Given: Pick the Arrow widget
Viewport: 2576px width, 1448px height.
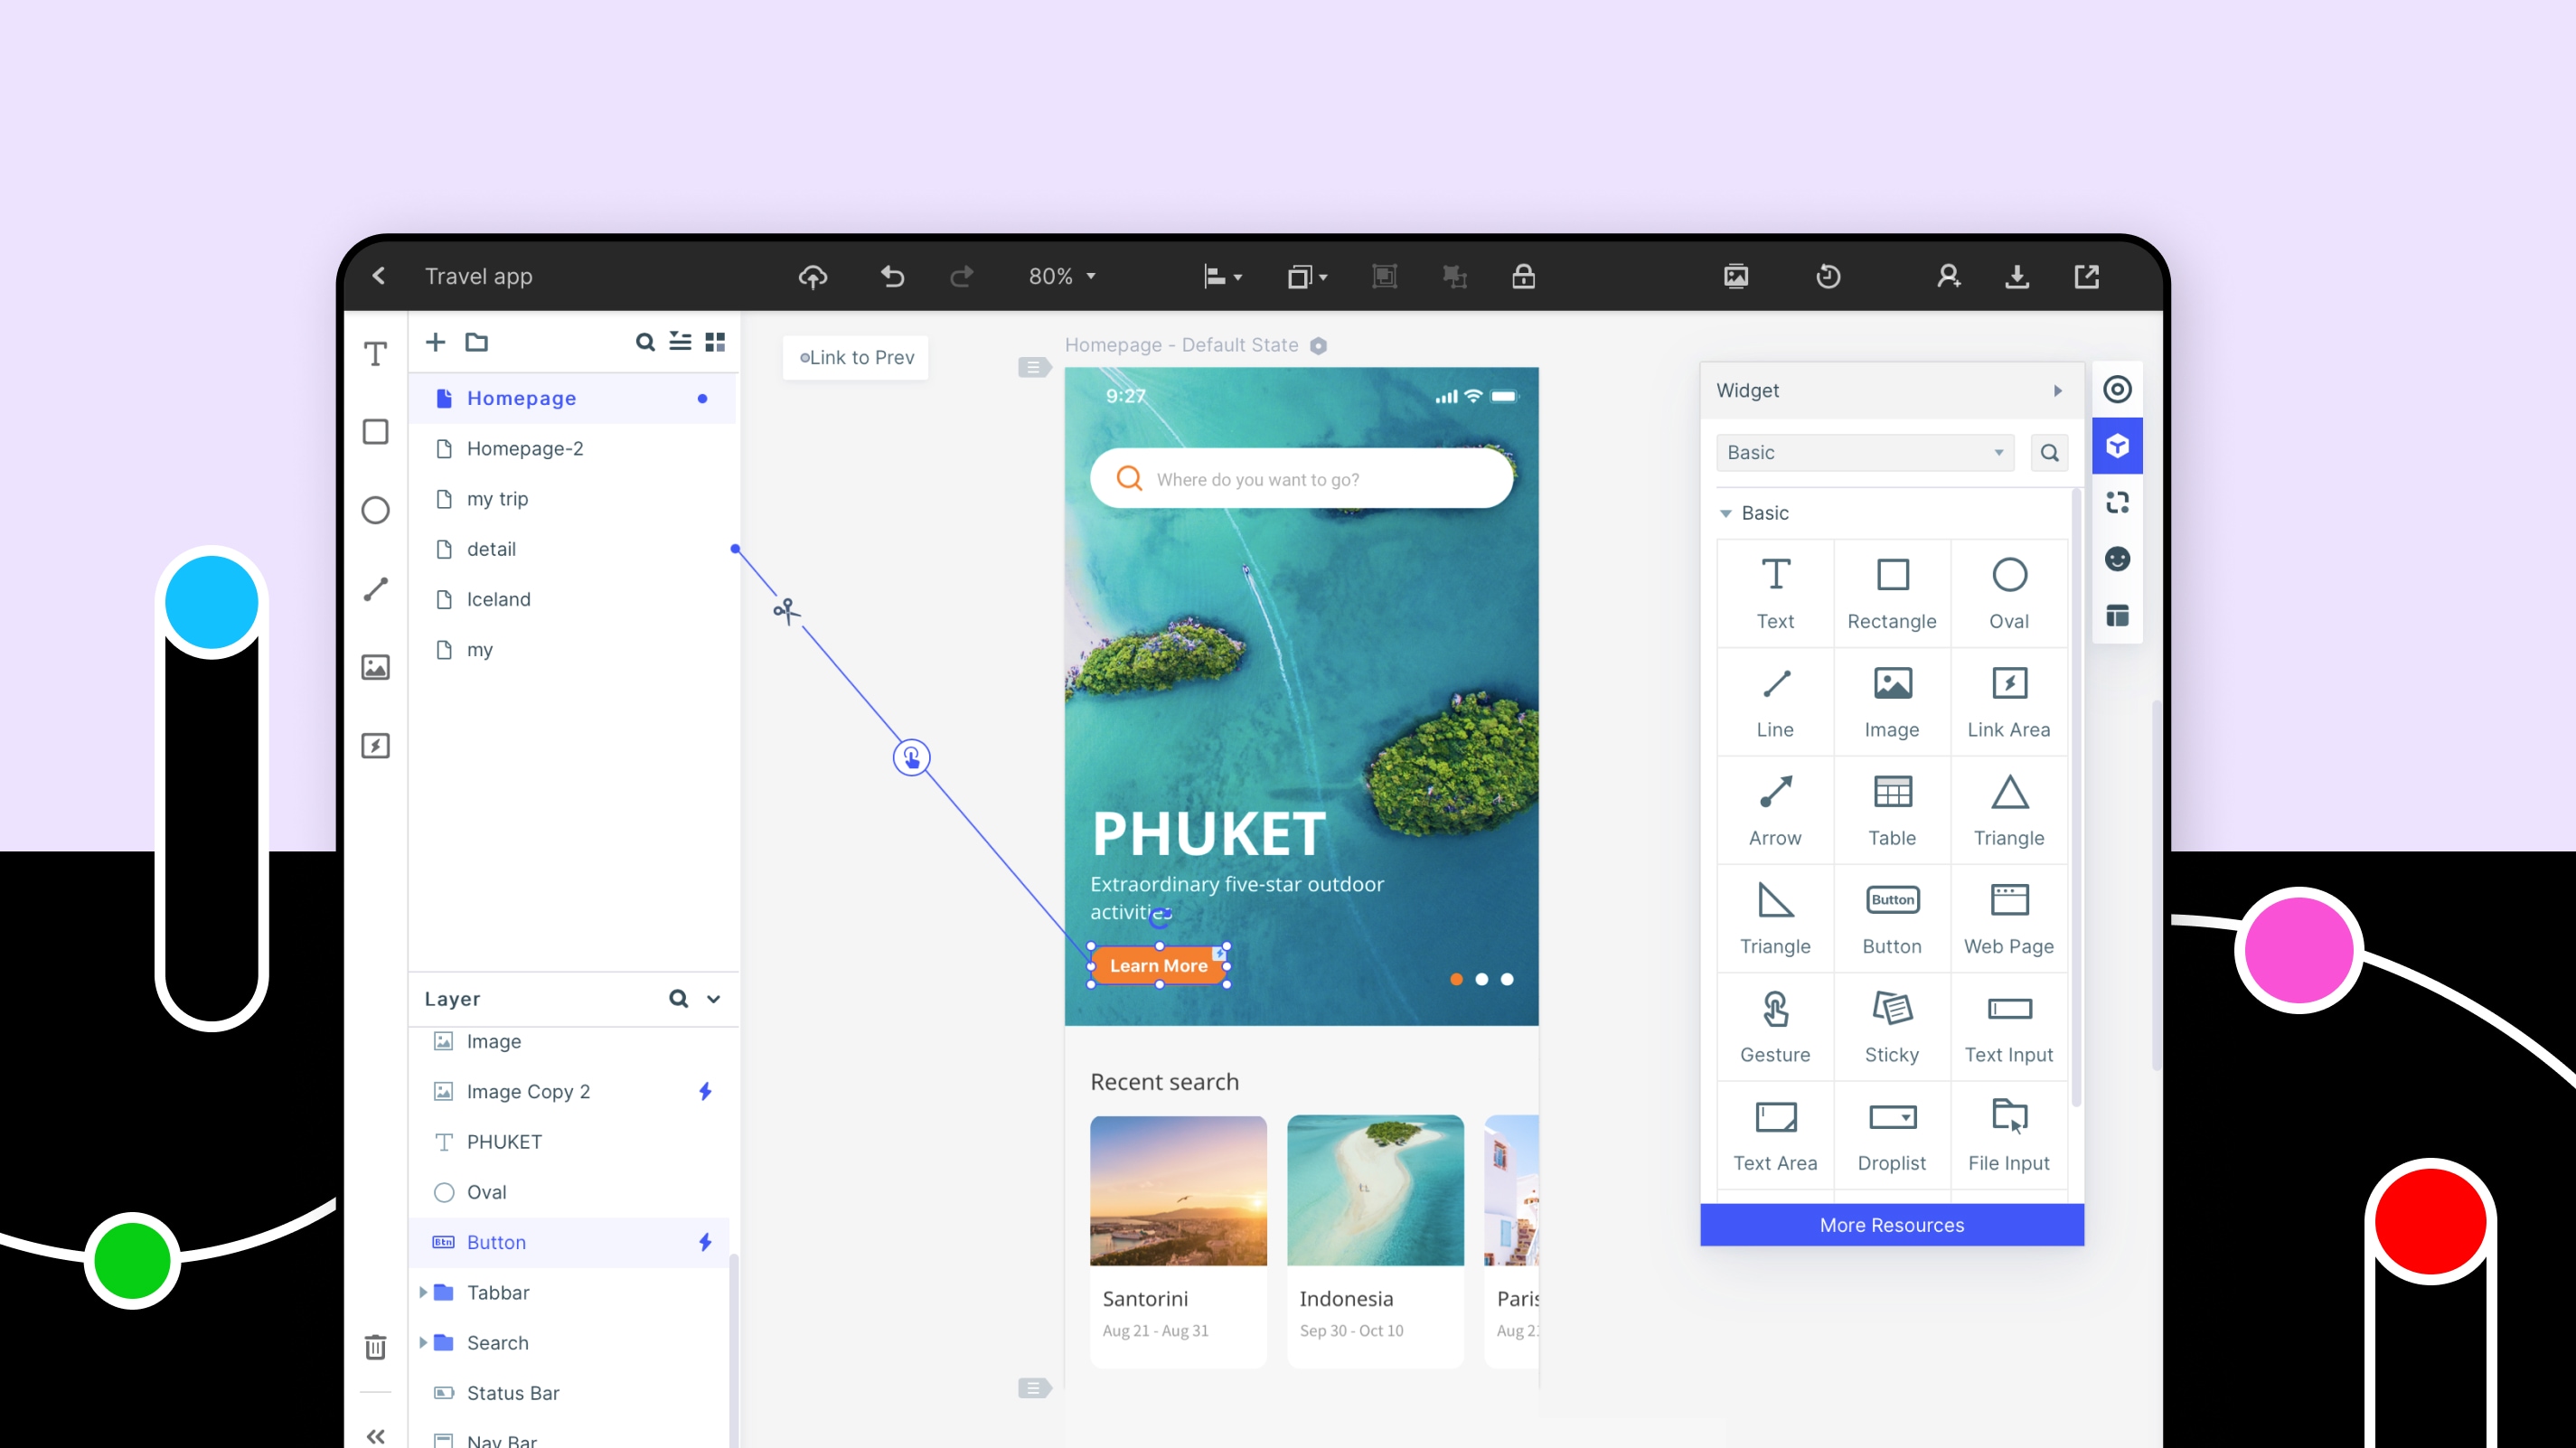Looking at the screenshot, I should (1775, 810).
